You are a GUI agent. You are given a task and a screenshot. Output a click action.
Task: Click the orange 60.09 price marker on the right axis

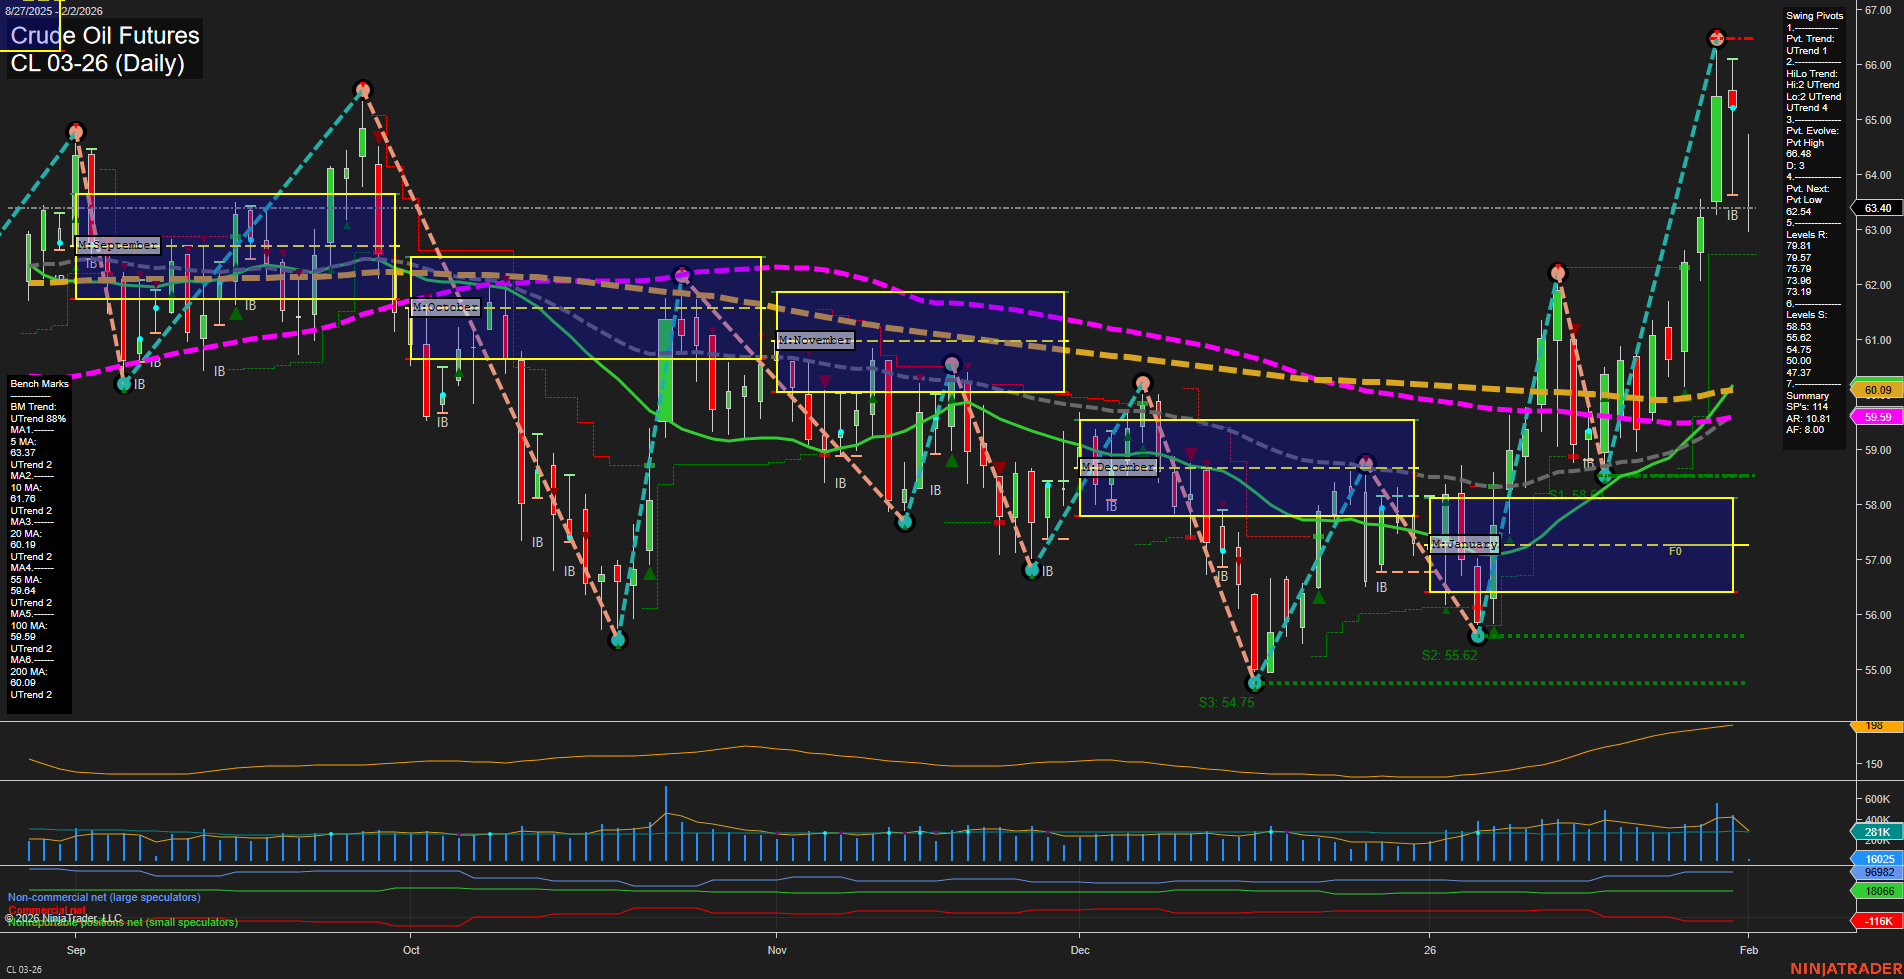[1877, 390]
